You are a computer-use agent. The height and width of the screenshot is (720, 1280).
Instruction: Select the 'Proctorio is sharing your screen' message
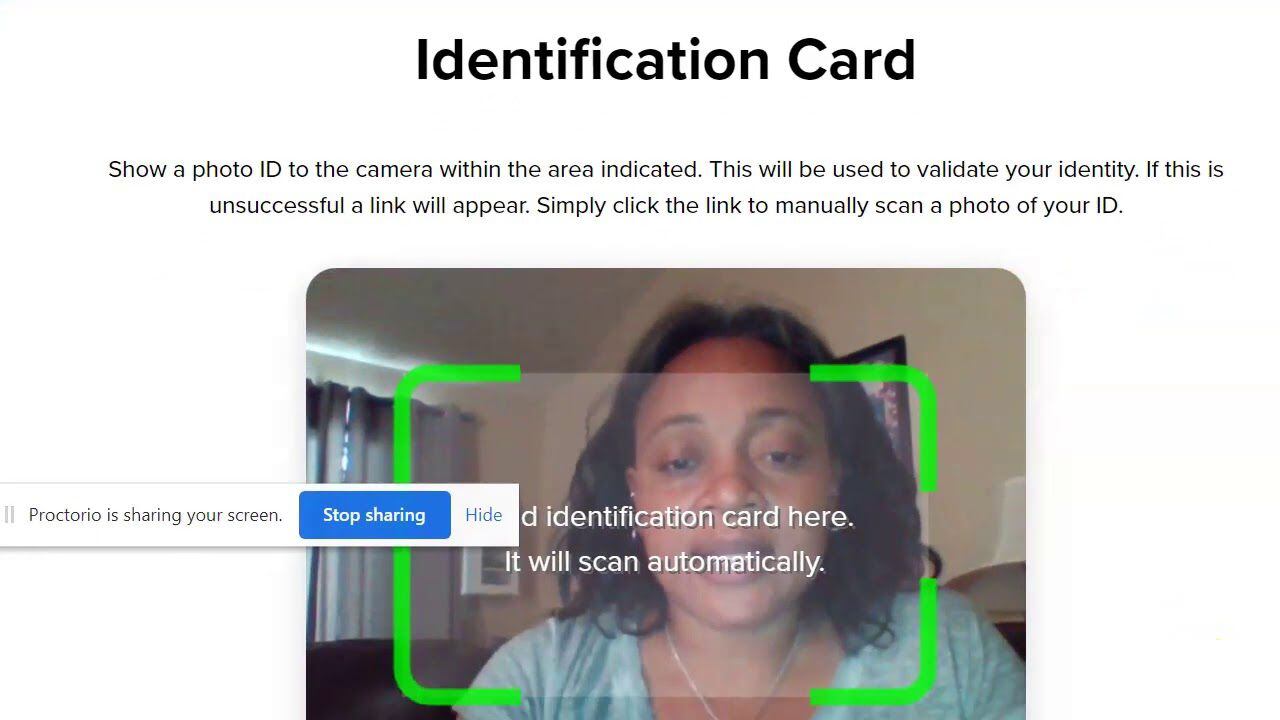pos(155,515)
